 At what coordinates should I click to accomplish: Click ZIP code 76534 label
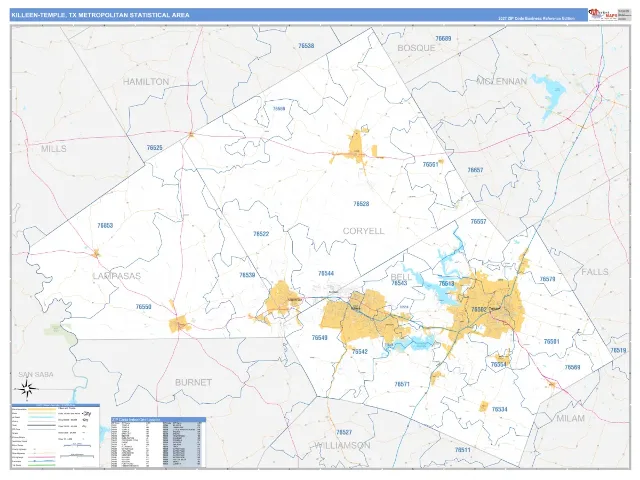point(500,409)
